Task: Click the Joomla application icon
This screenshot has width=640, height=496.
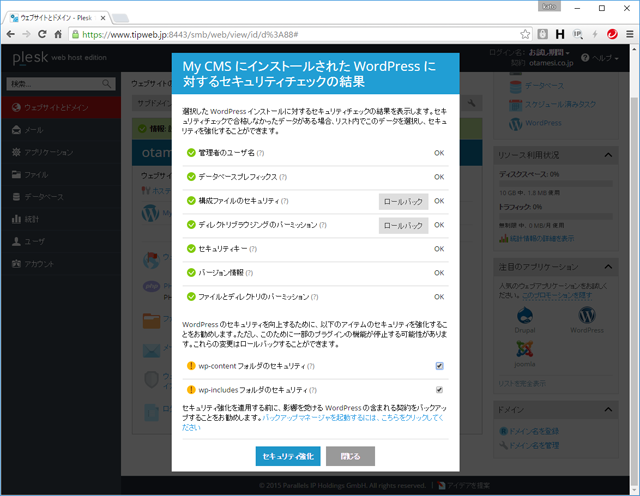Action: (x=525, y=349)
